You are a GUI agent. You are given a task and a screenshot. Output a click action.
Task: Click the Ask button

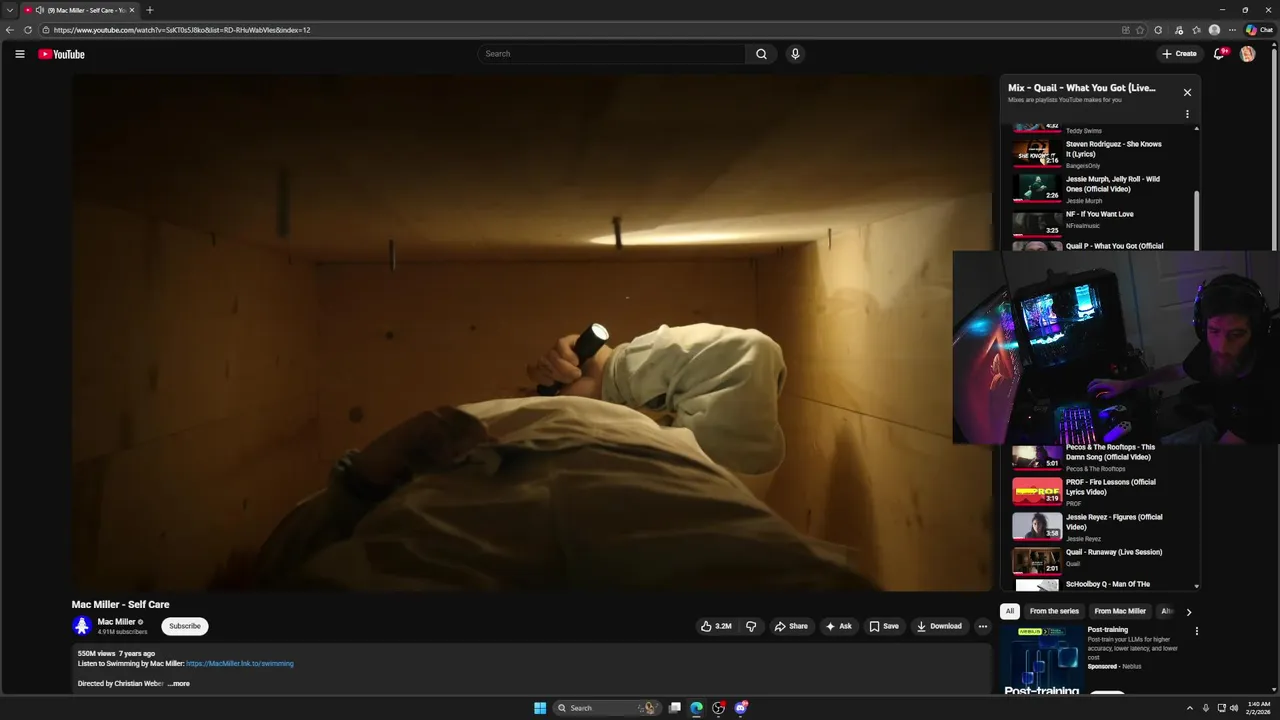(838, 626)
